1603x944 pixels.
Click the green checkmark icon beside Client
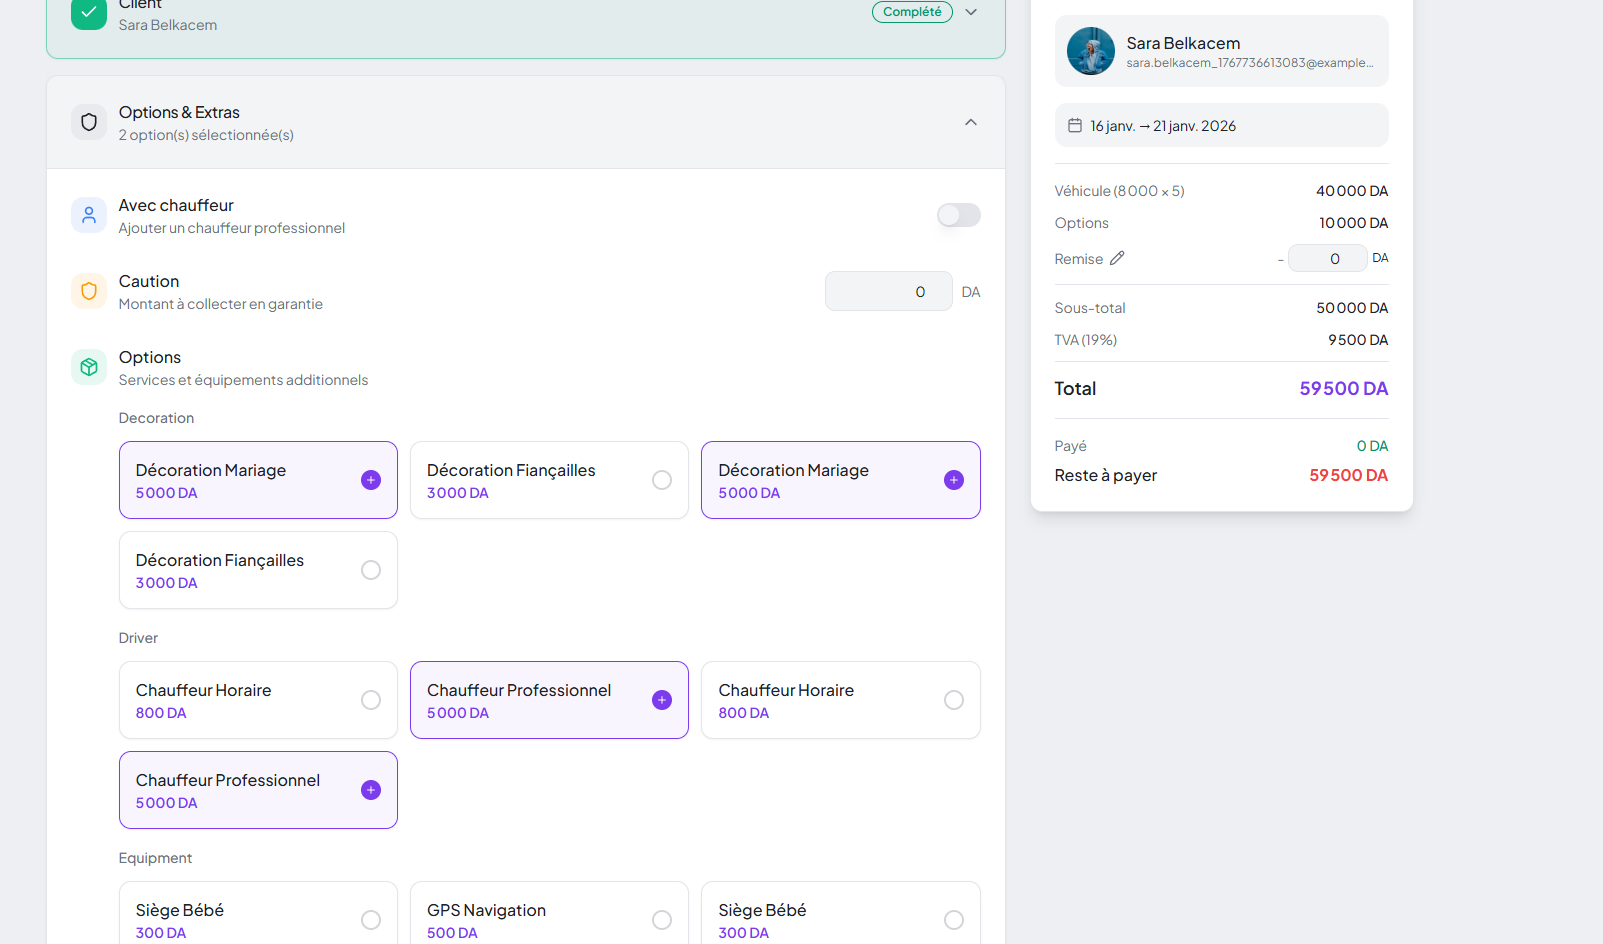[x=89, y=13]
